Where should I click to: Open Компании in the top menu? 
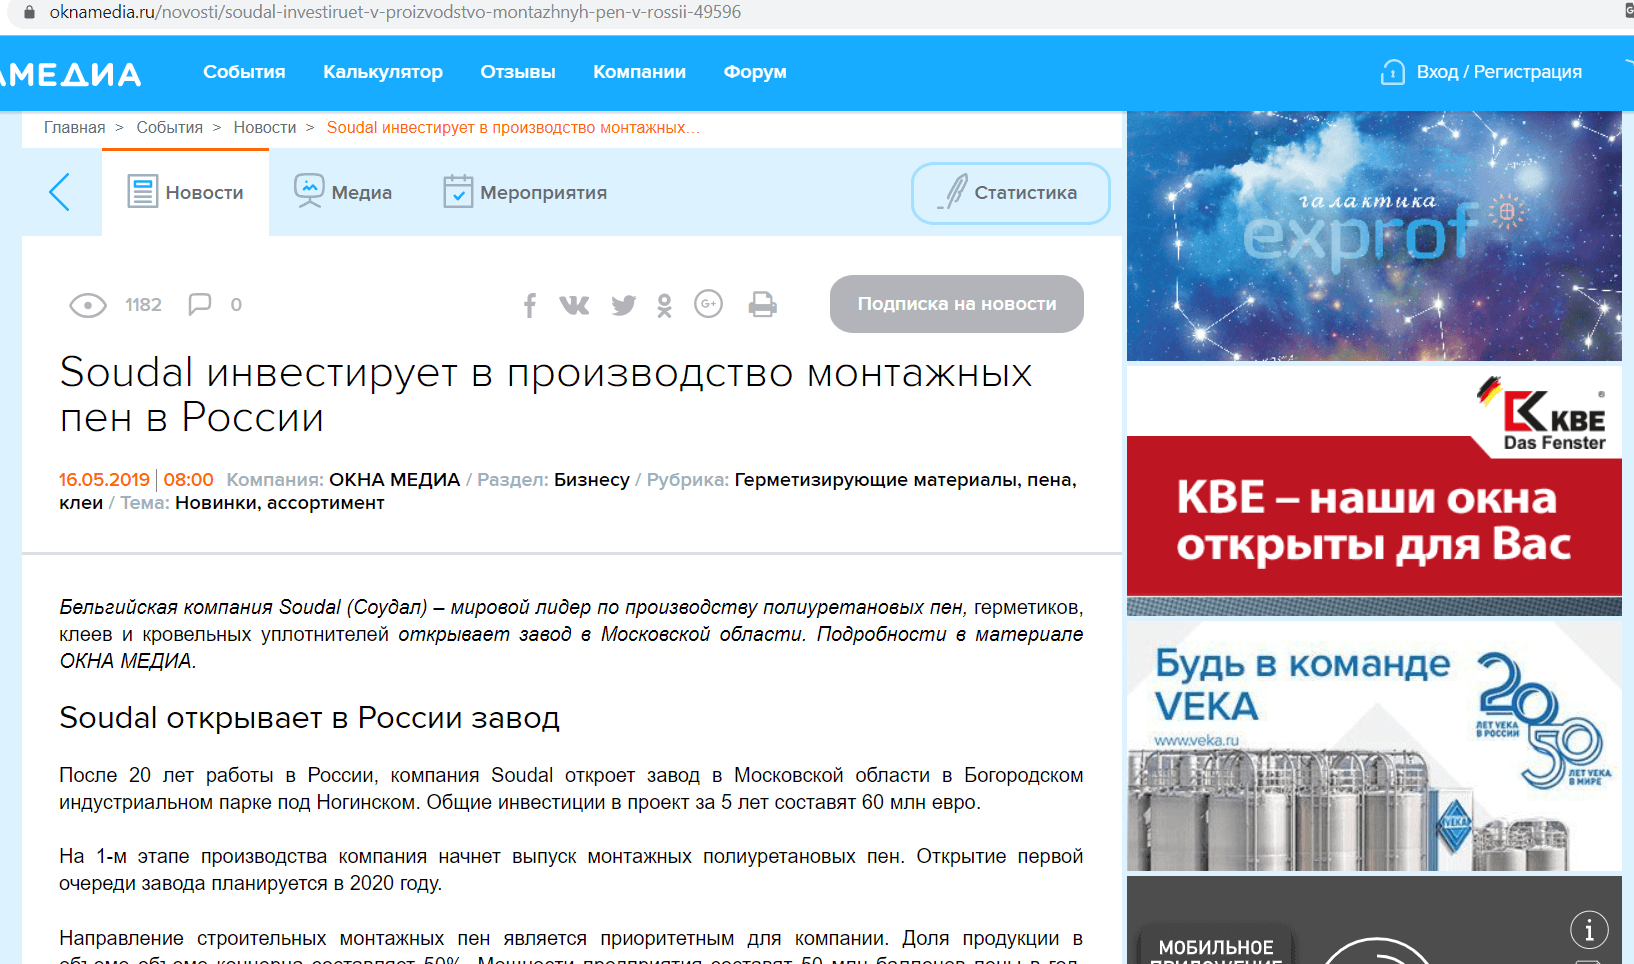pyautogui.click(x=639, y=72)
